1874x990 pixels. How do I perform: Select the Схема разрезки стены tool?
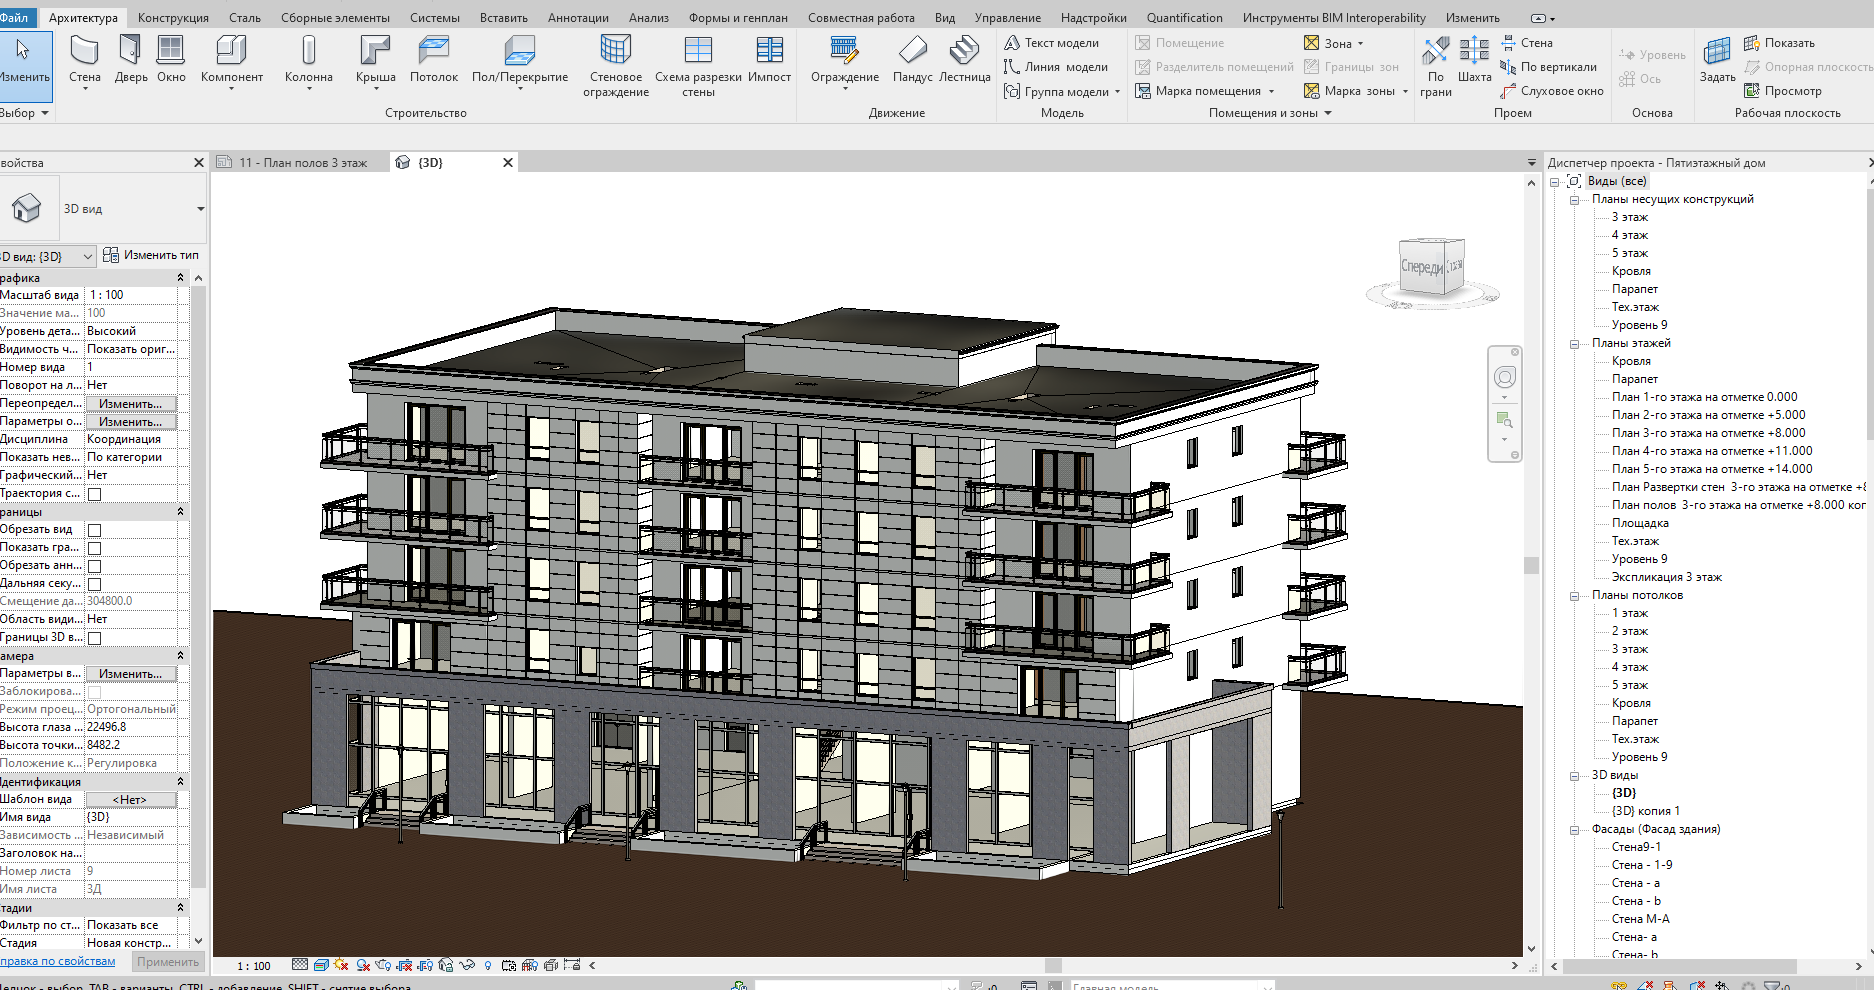point(698,66)
